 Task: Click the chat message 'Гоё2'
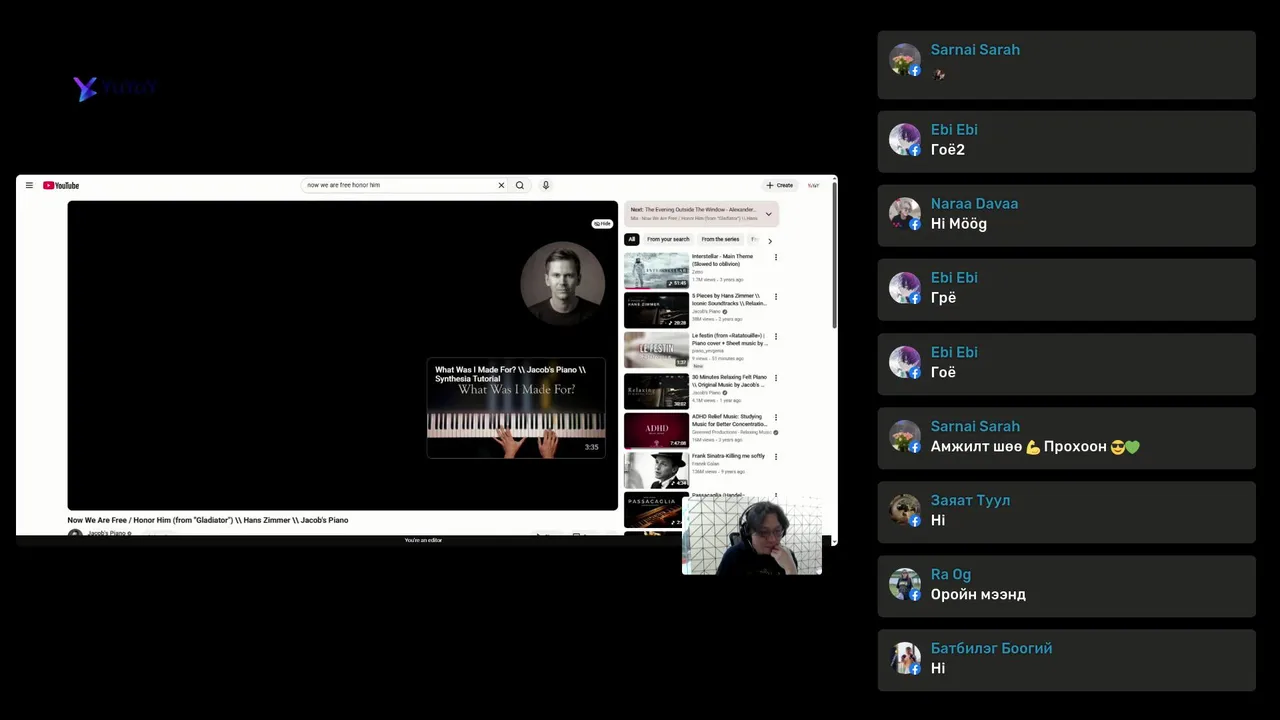pos(948,150)
